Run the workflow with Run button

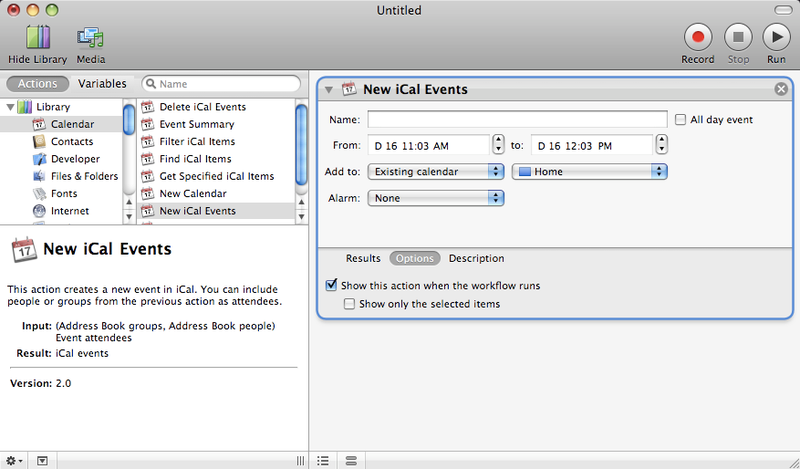[x=776, y=37]
